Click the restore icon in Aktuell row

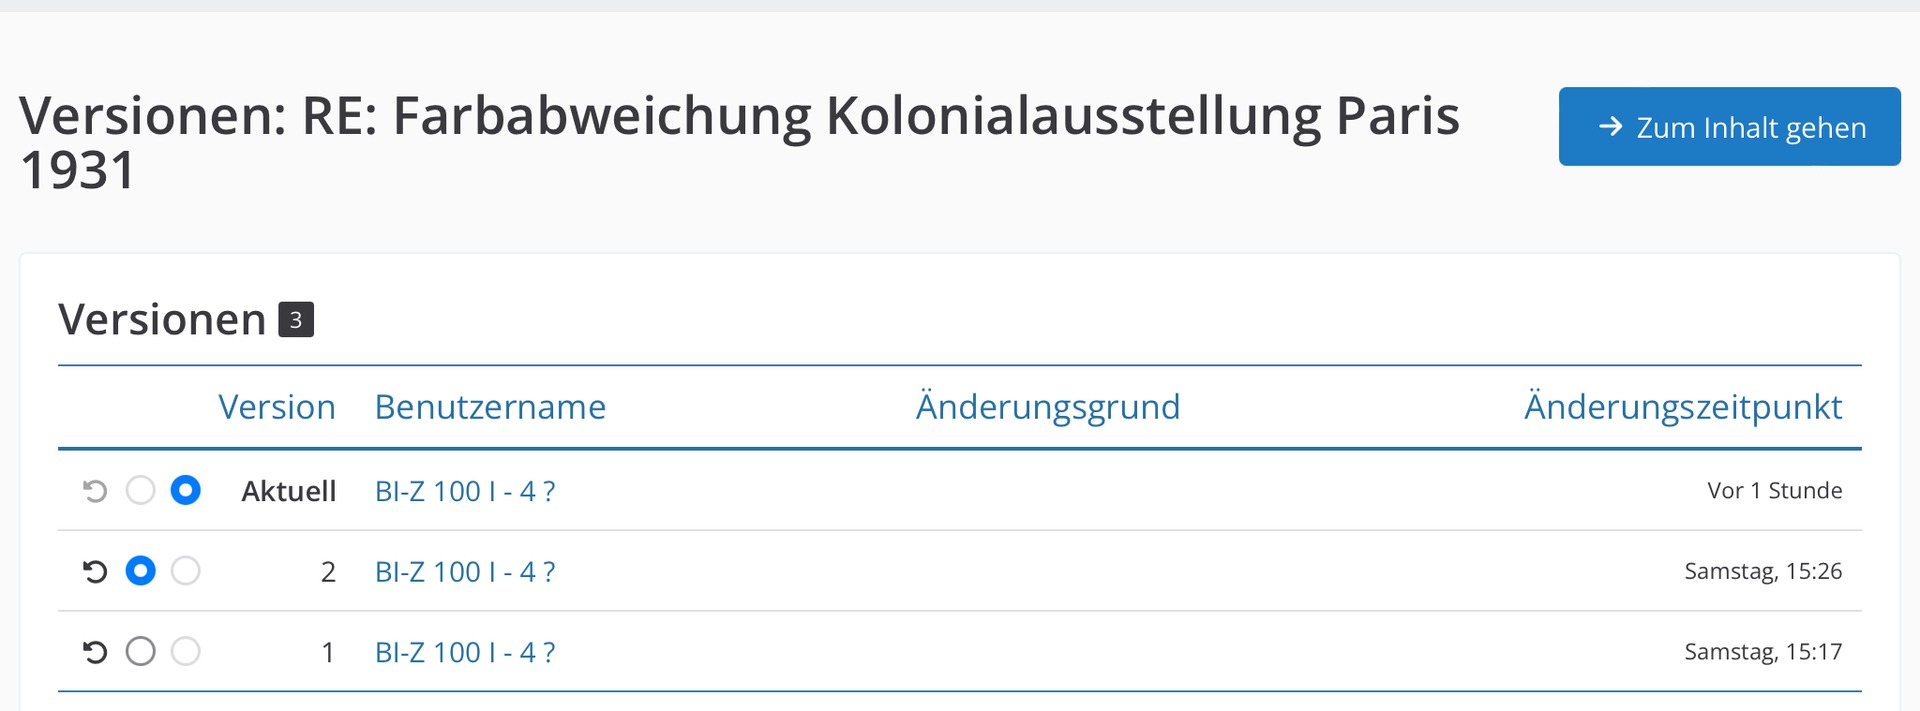point(95,491)
